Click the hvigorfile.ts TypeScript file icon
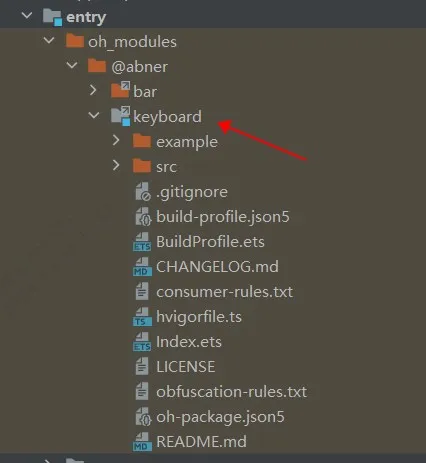426x463 pixels. [142, 317]
